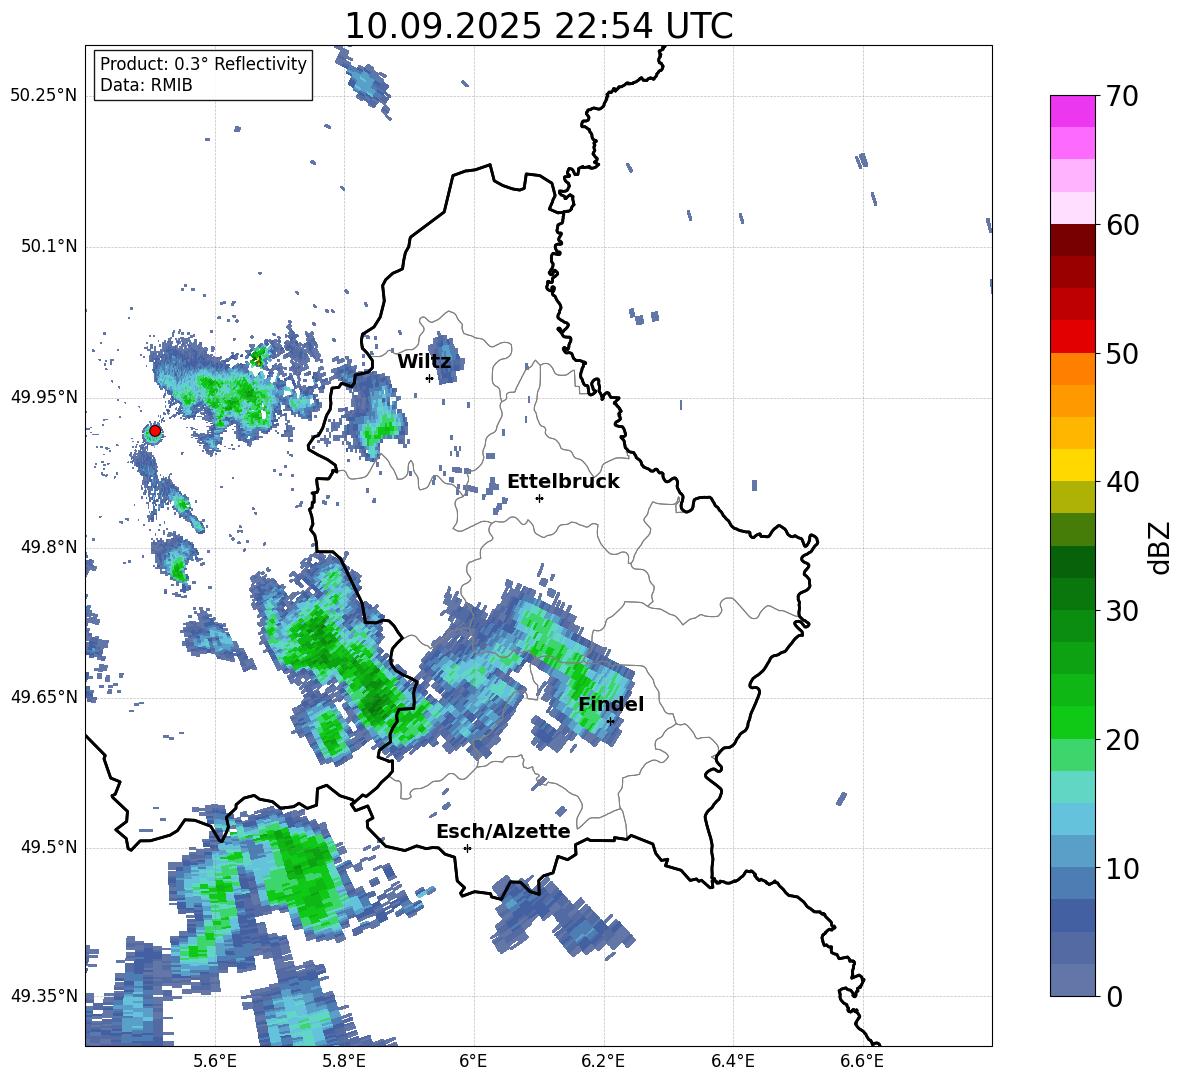Click the 10 colorbar tick label
This screenshot has width=1184, height=1081.
point(1122,869)
